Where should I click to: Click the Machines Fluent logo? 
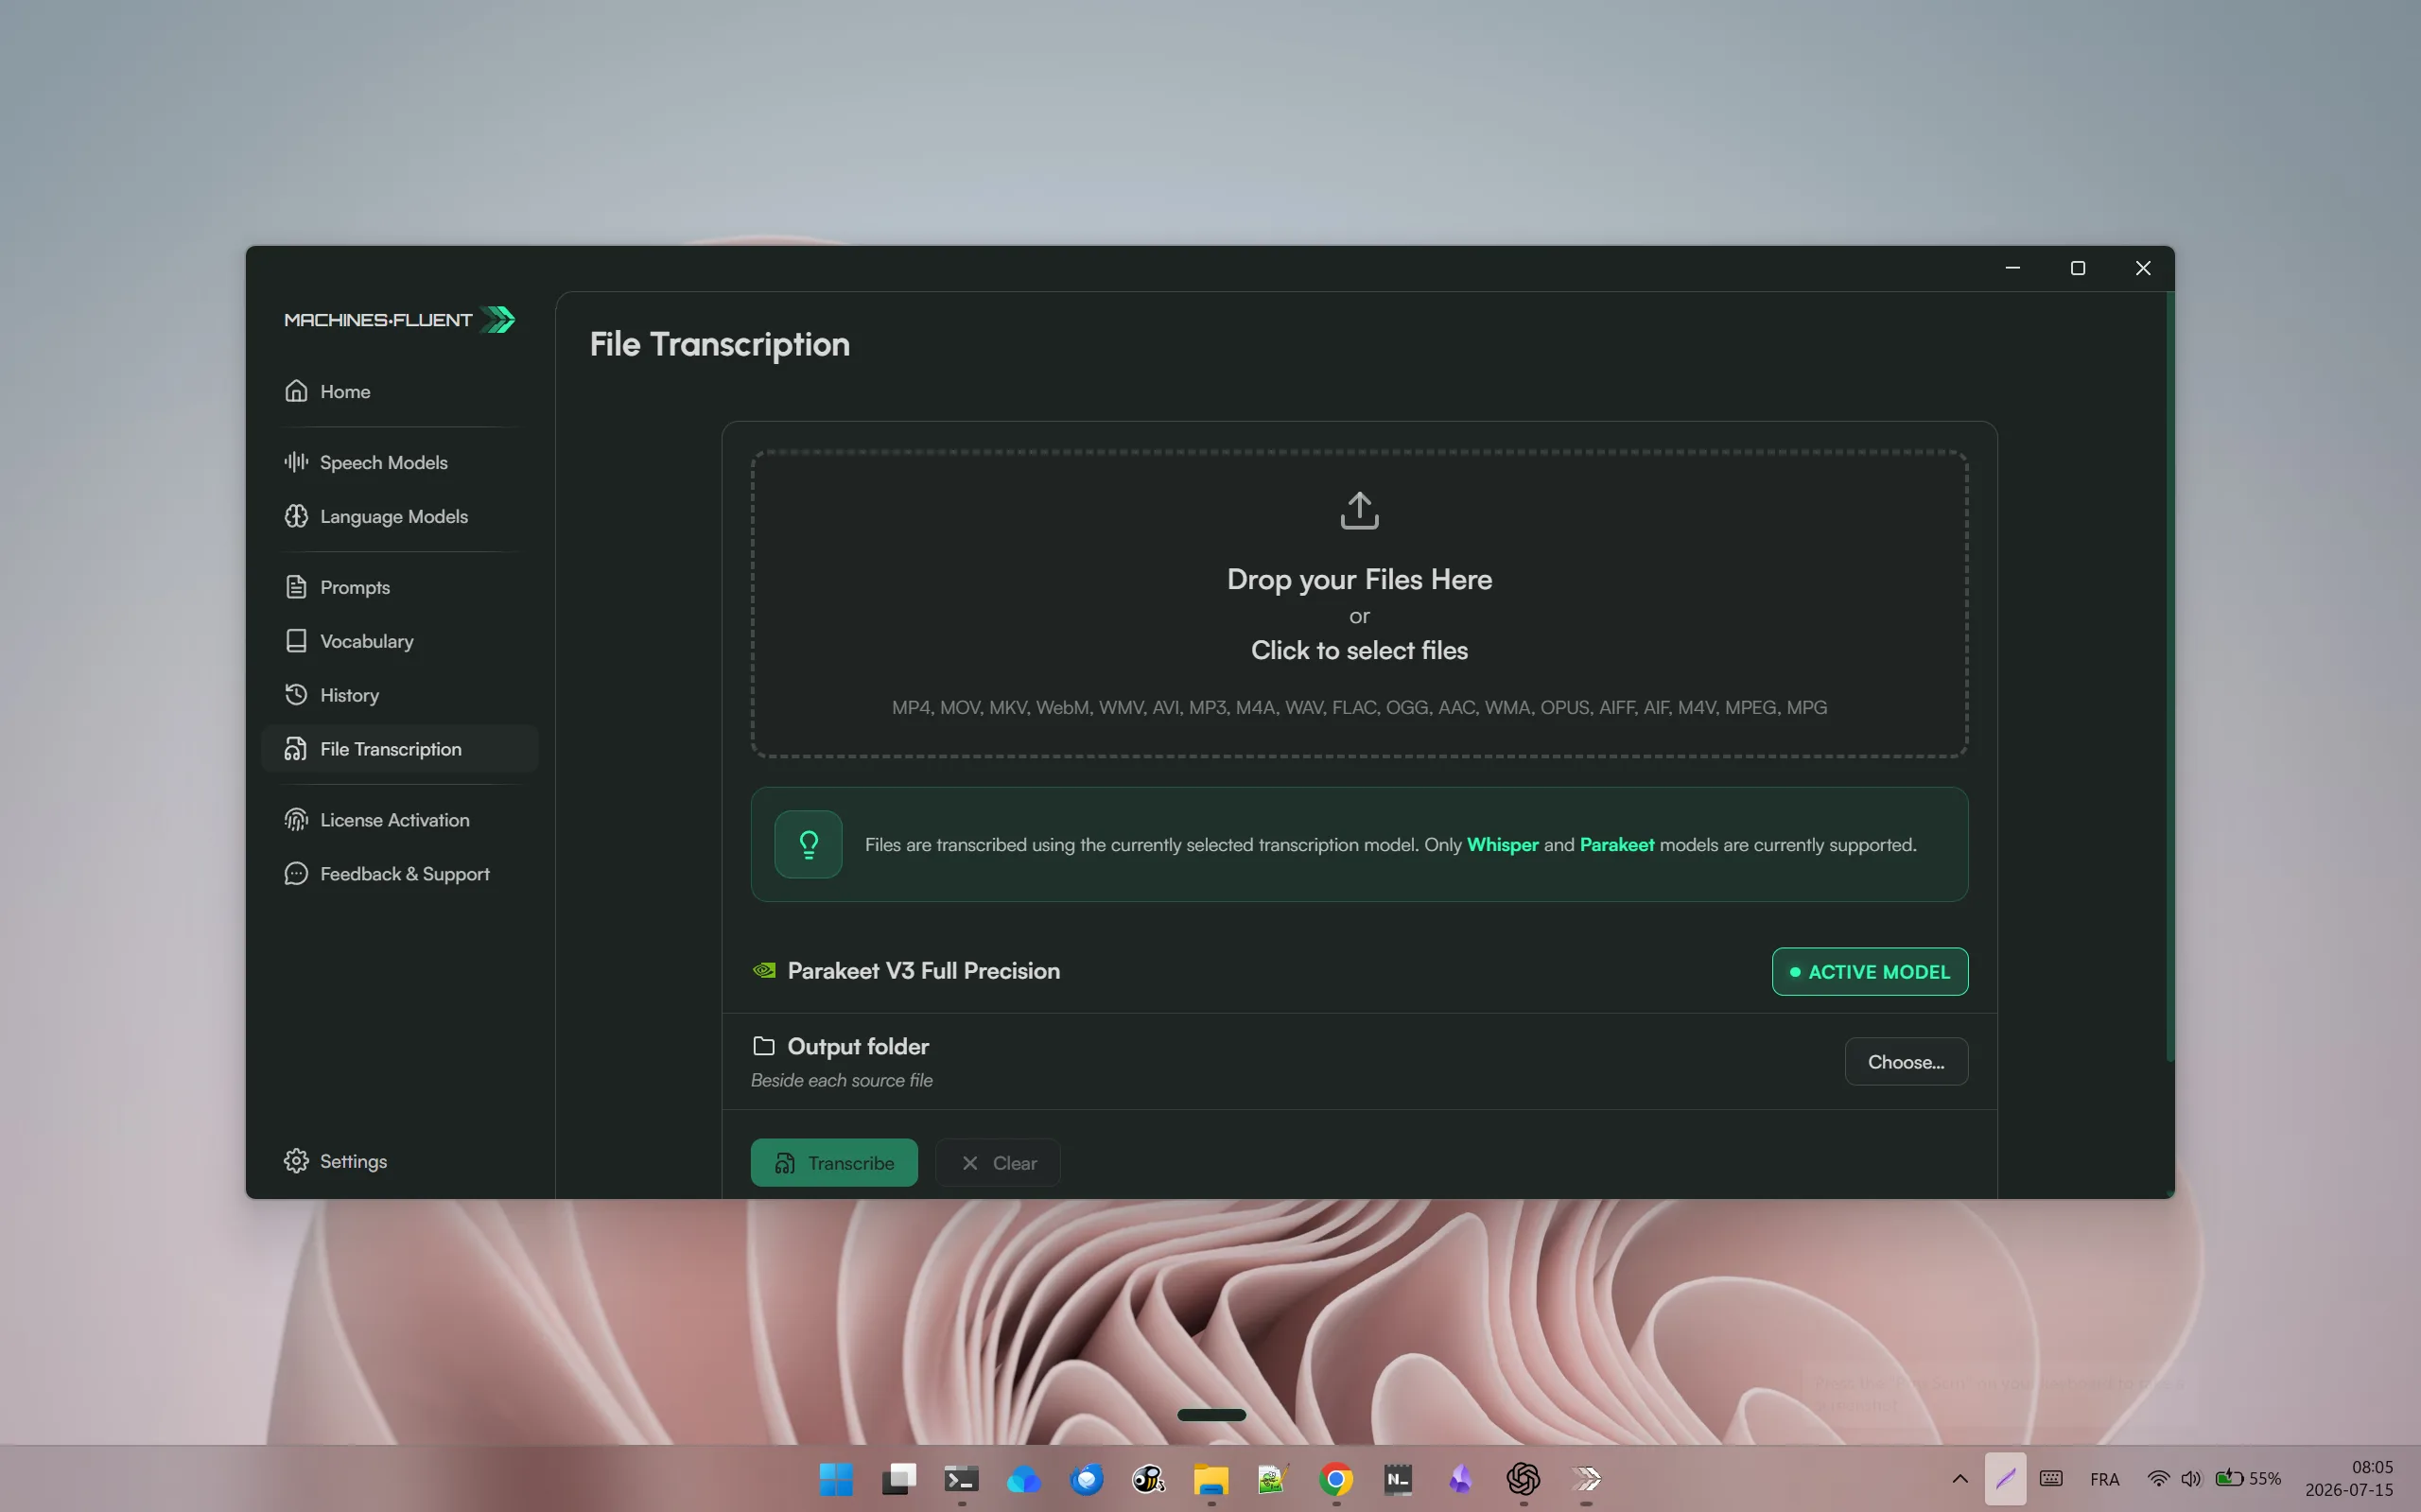coord(399,320)
